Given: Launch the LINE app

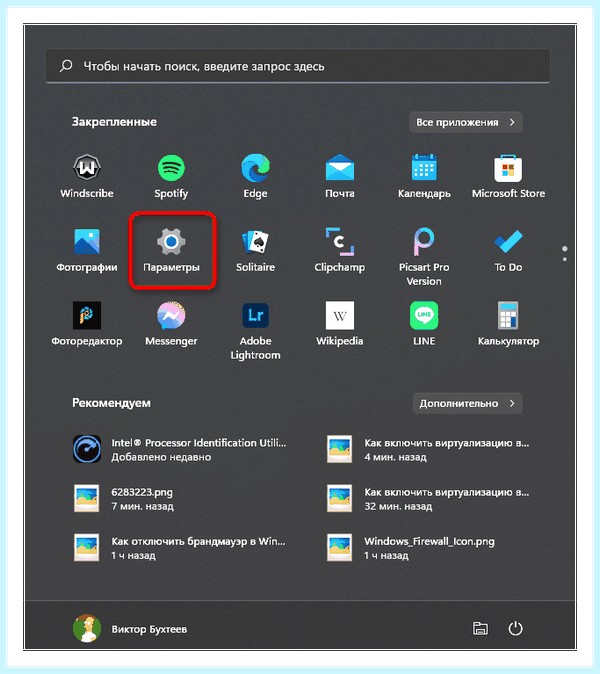Looking at the screenshot, I should click(x=424, y=324).
